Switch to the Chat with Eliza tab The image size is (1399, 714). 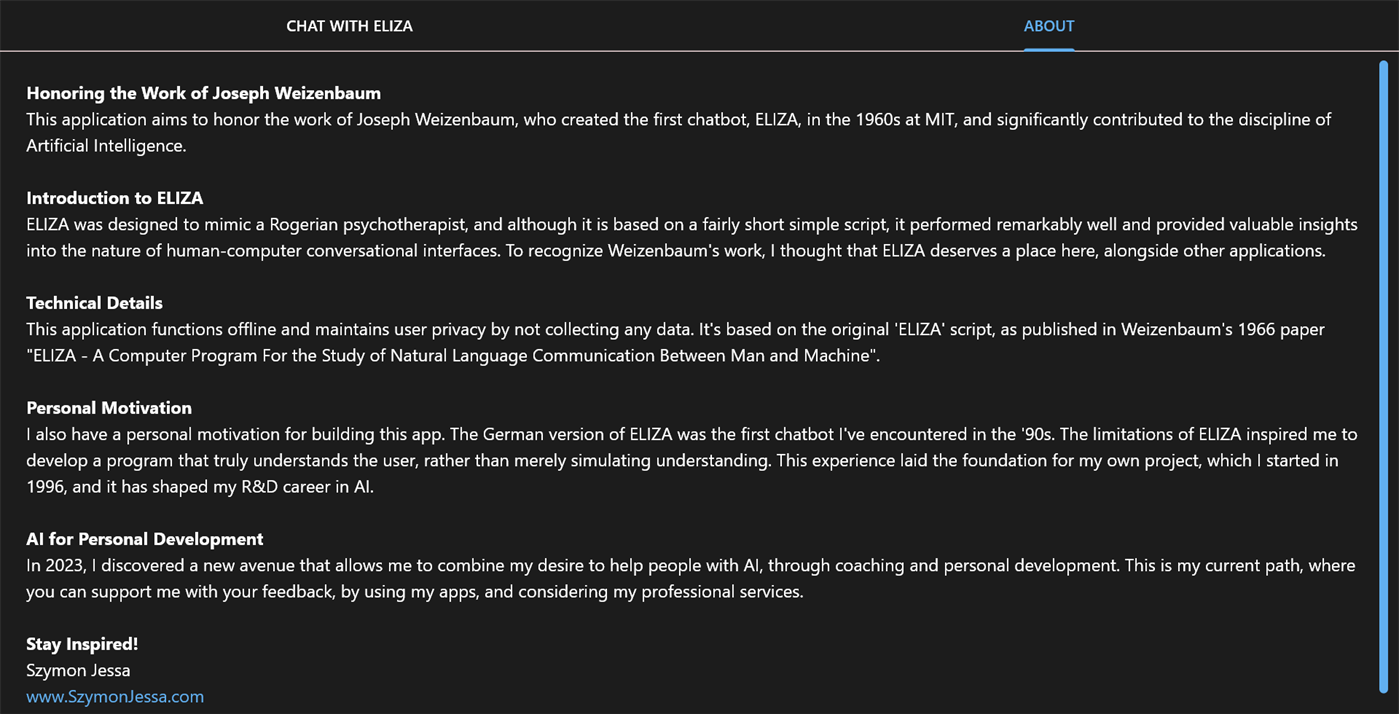(349, 26)
